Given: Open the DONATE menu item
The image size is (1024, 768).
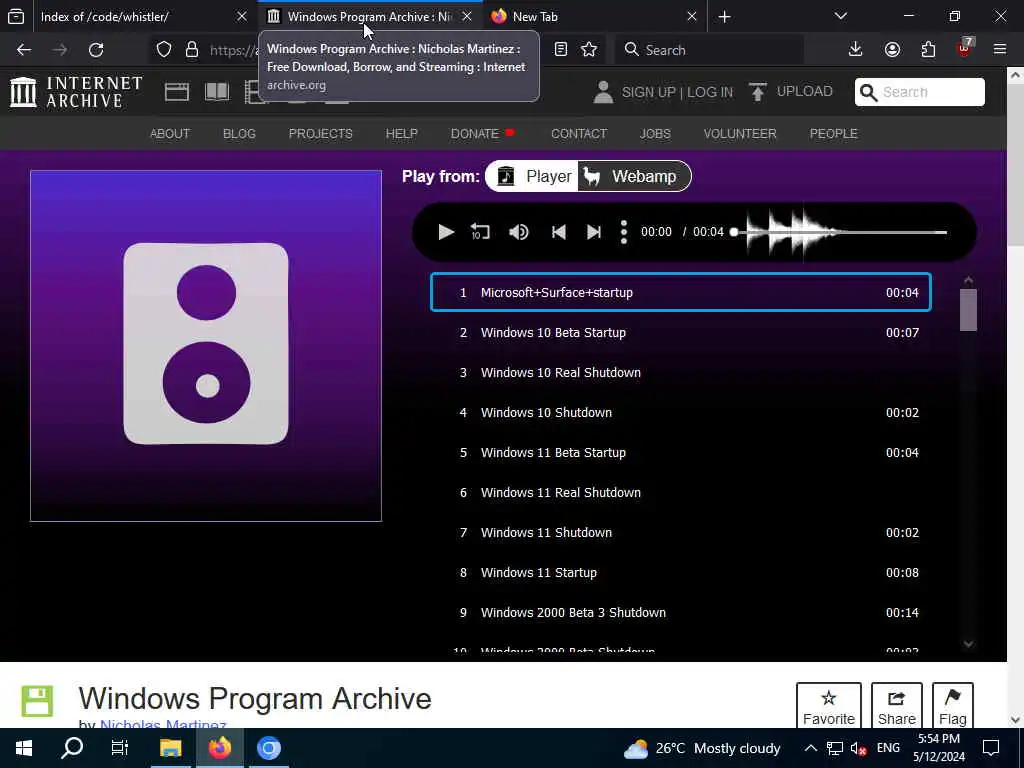Looking at the screenshot, I should point(483,133).
